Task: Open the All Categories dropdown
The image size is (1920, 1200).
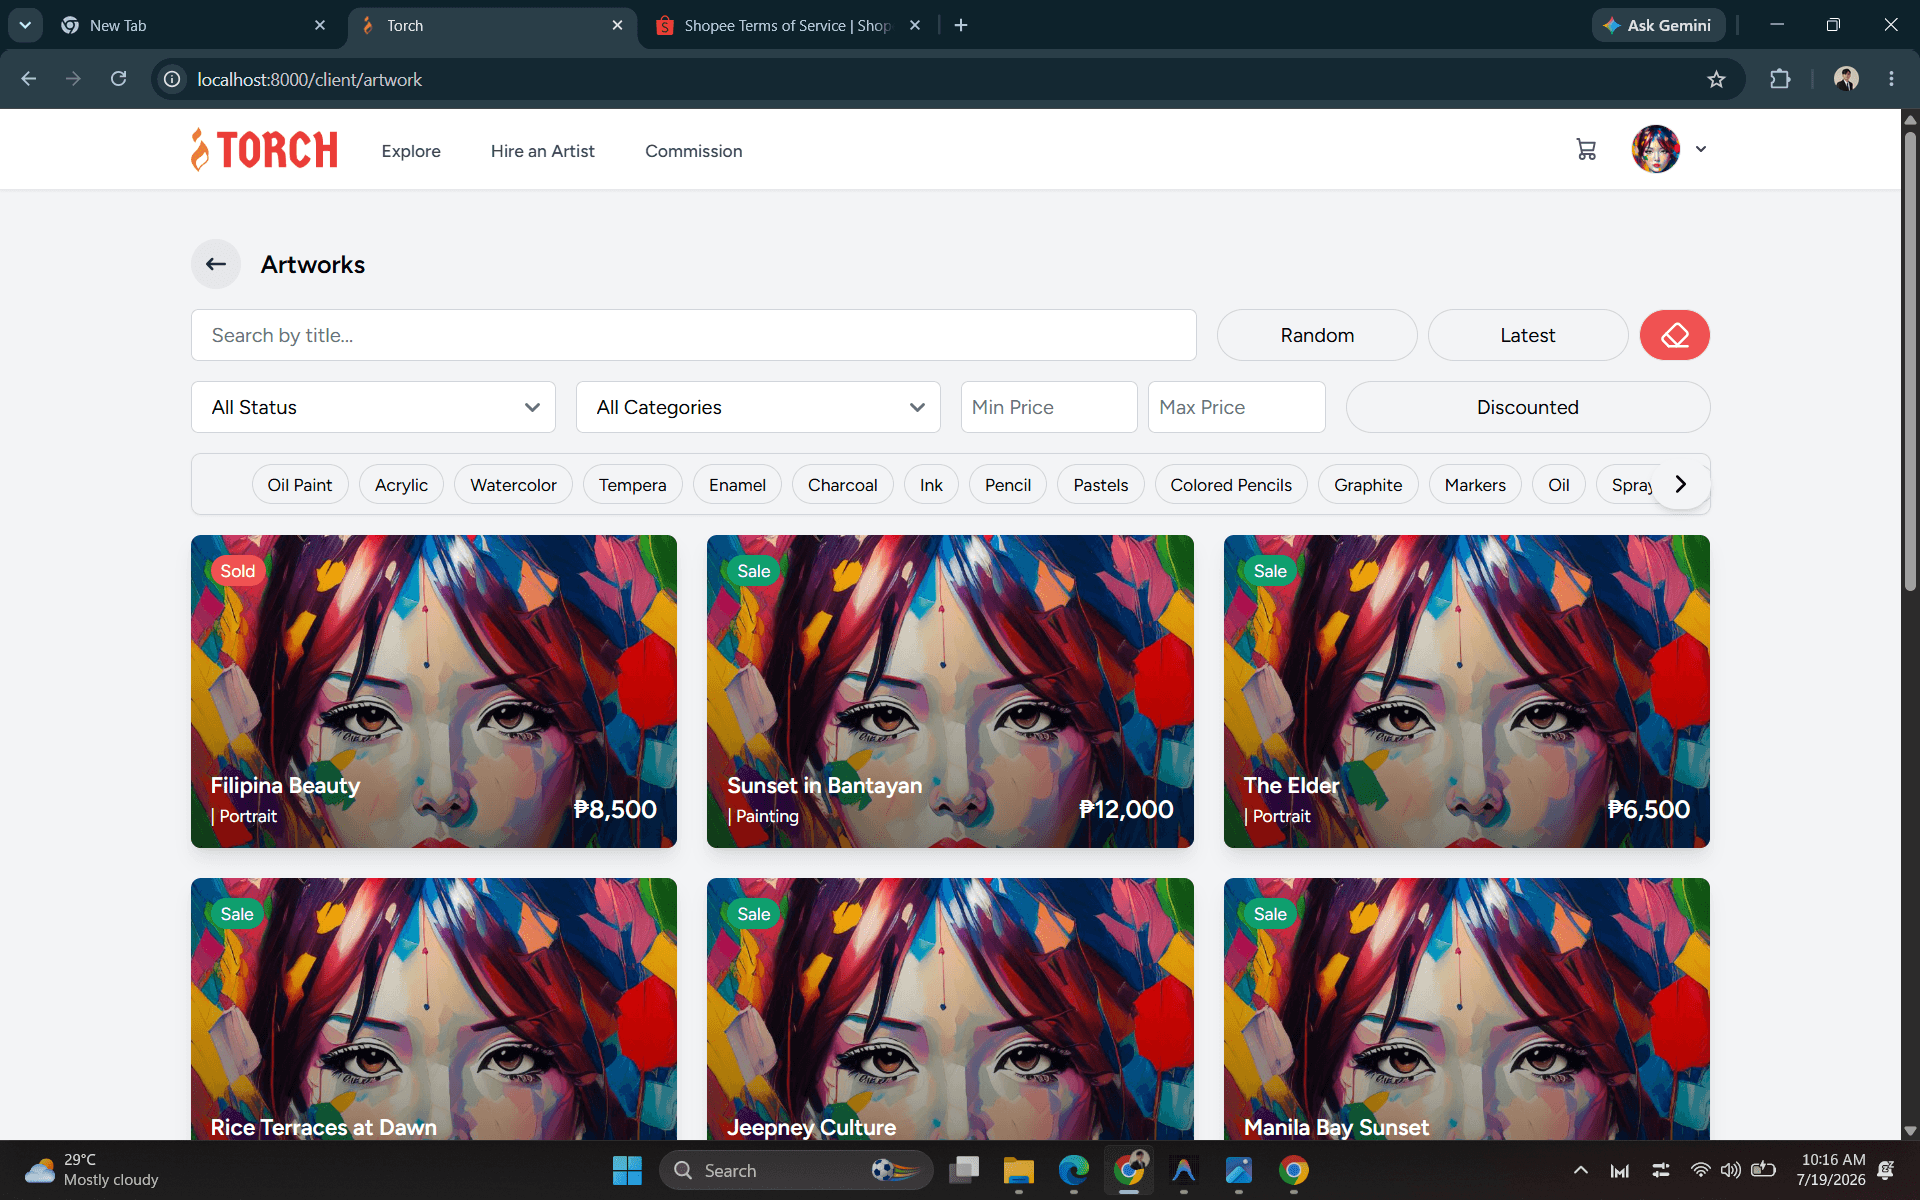Action: pos(758,407)
